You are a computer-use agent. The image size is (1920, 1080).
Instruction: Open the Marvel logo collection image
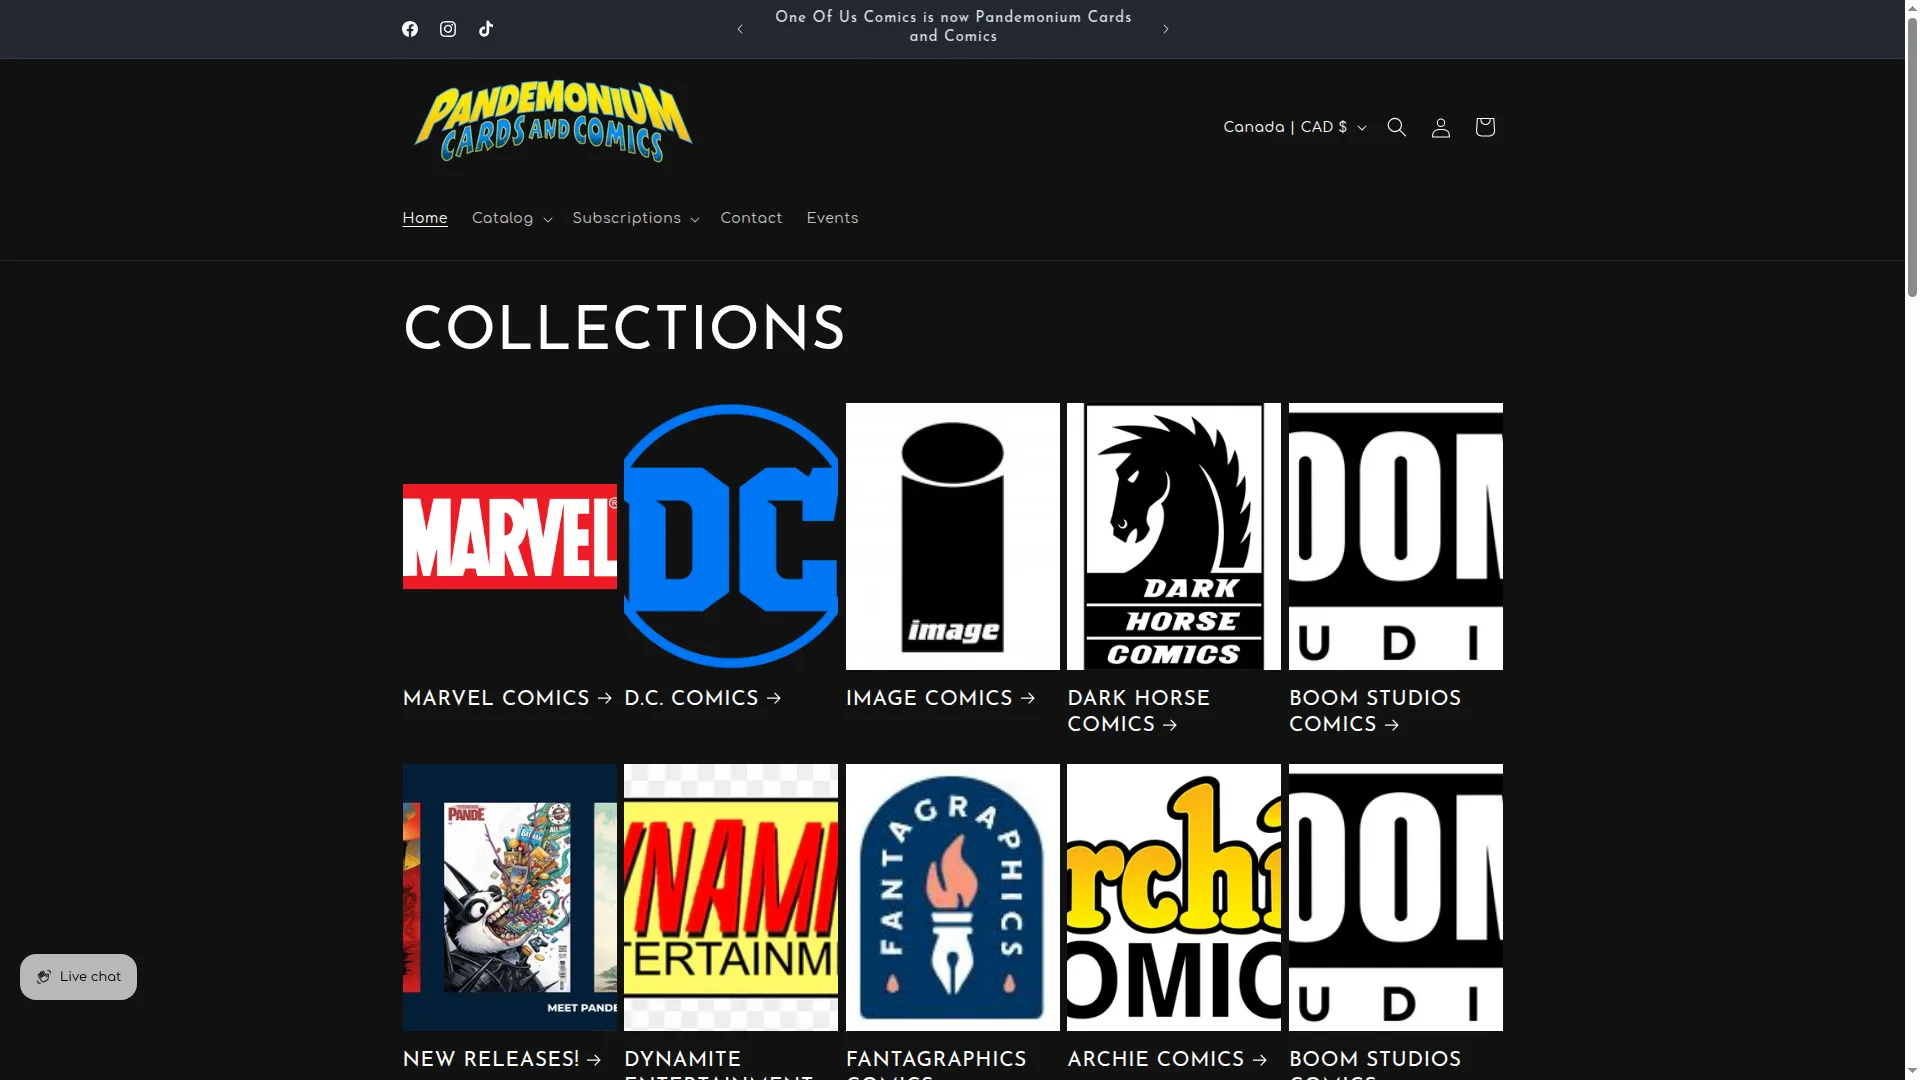(510, 537)
